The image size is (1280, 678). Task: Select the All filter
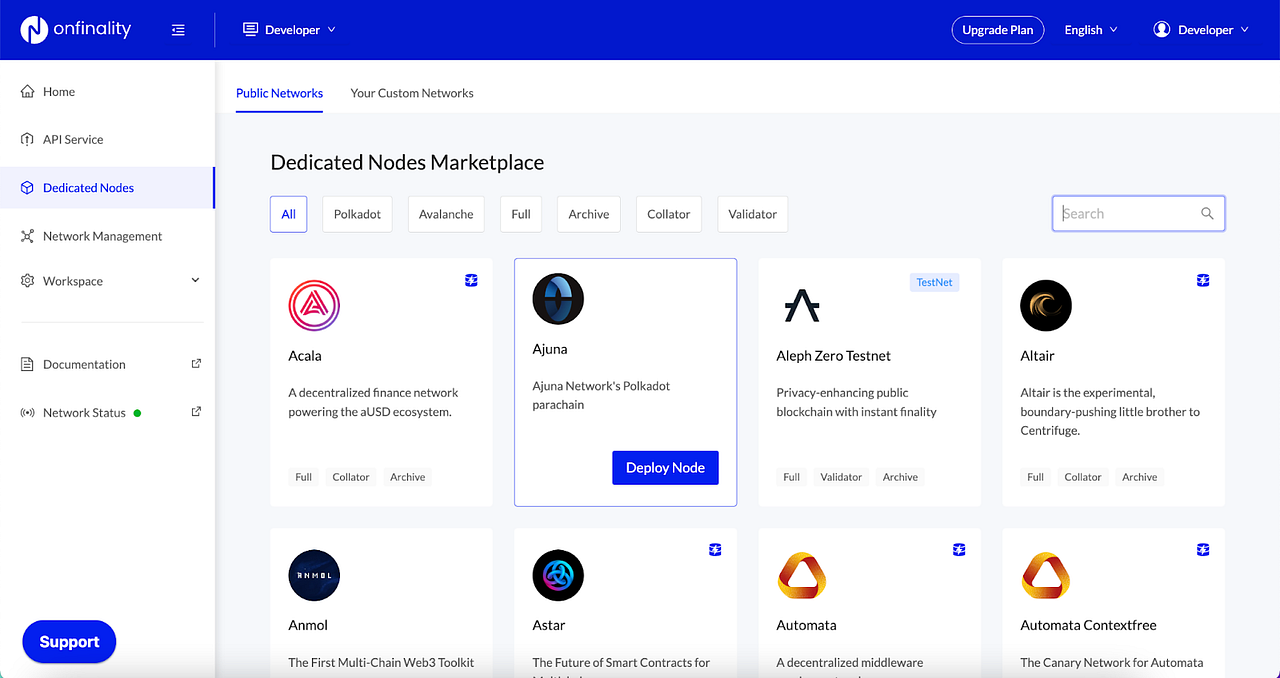288,214
